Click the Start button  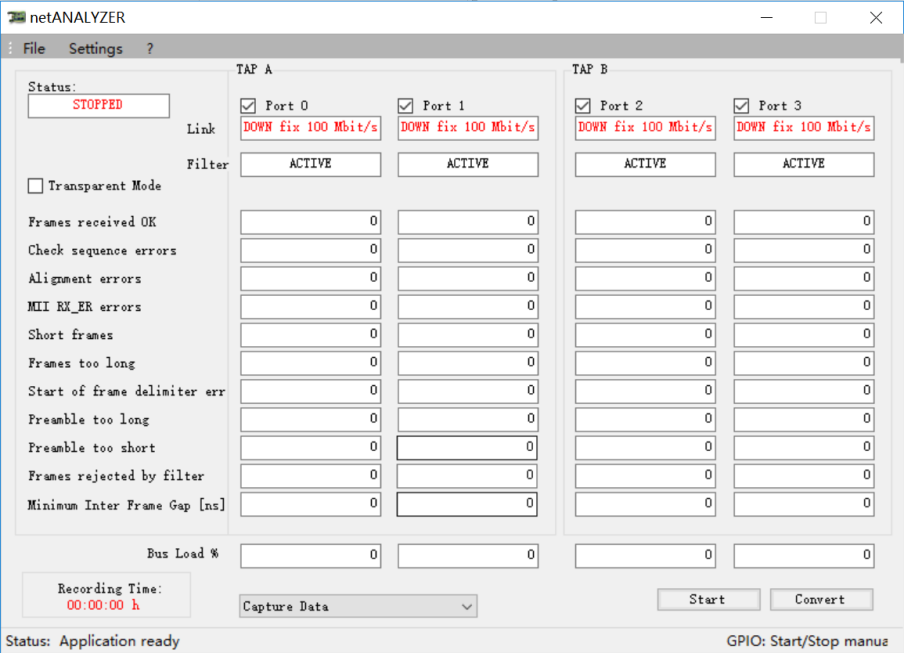click(709, 599)
